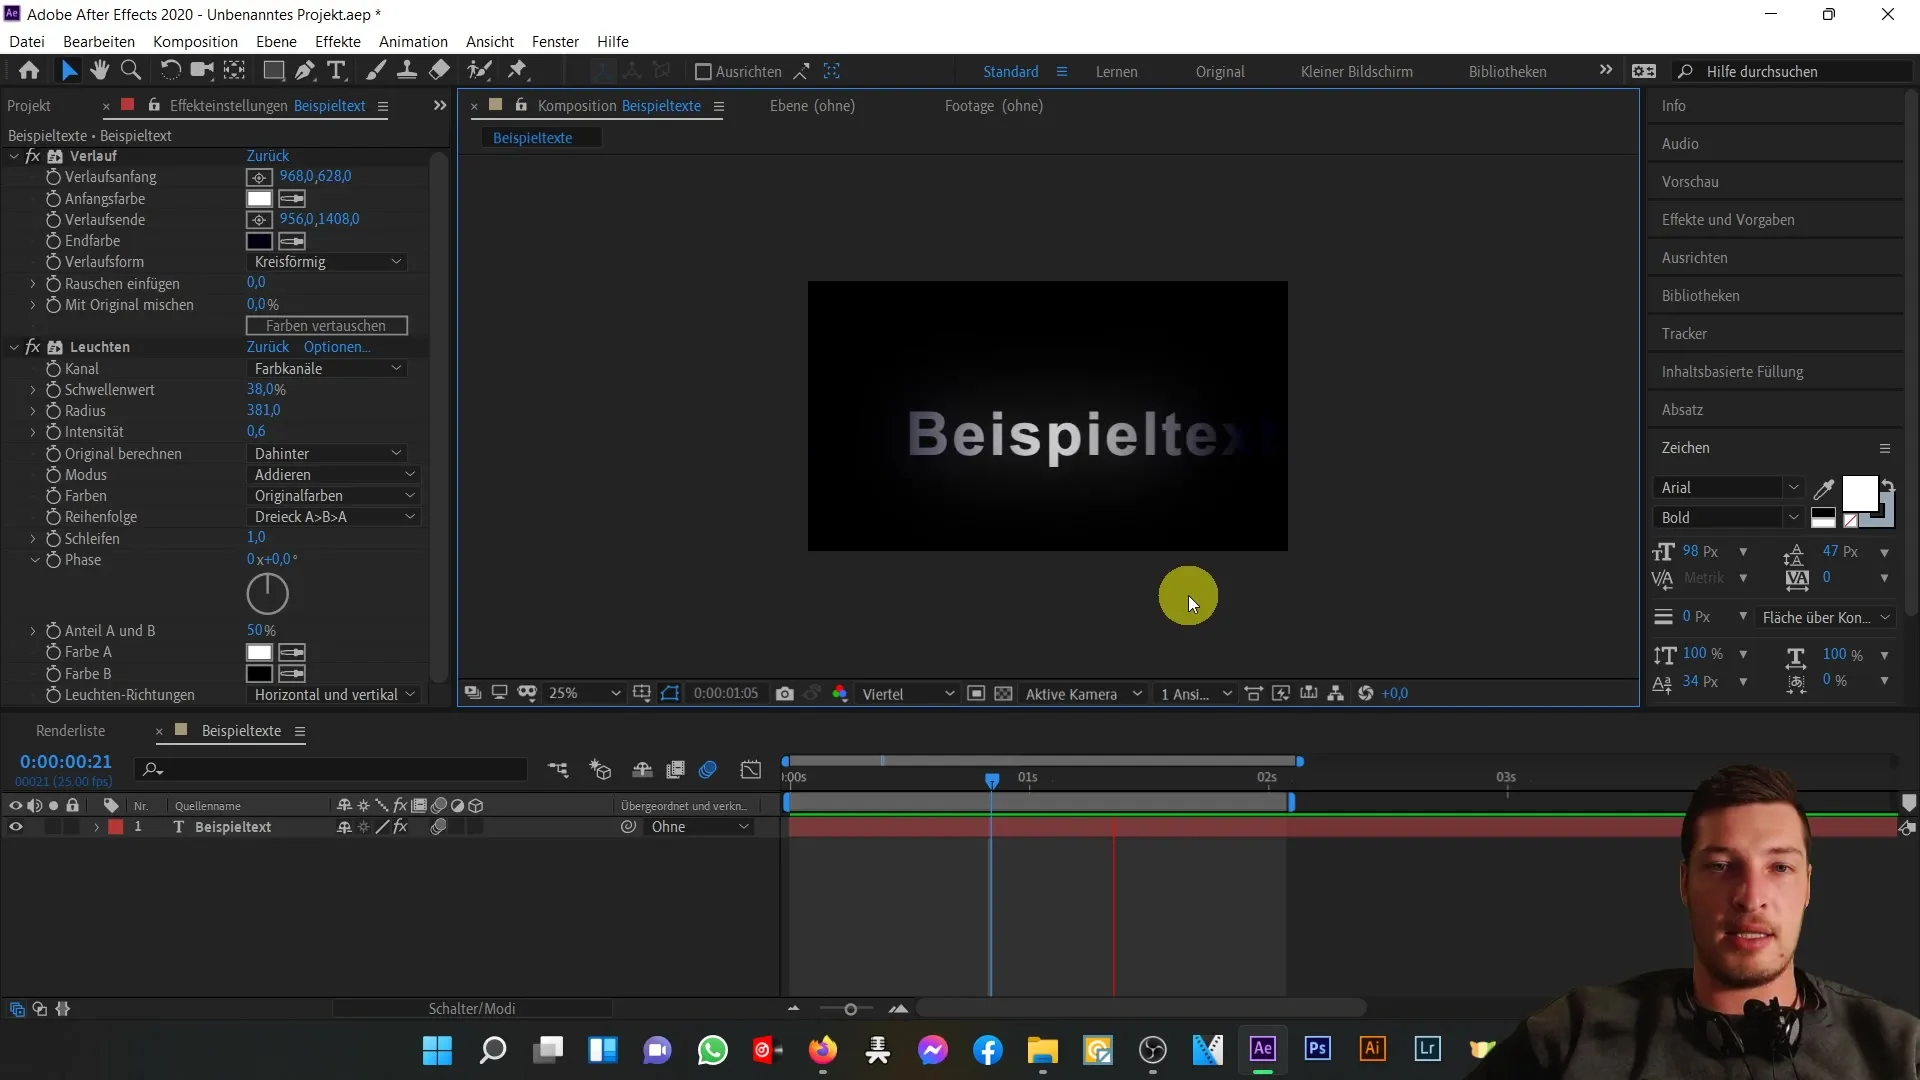Click the Komposition menu in menubar
1920x1080 pixels.
(195, 41)
